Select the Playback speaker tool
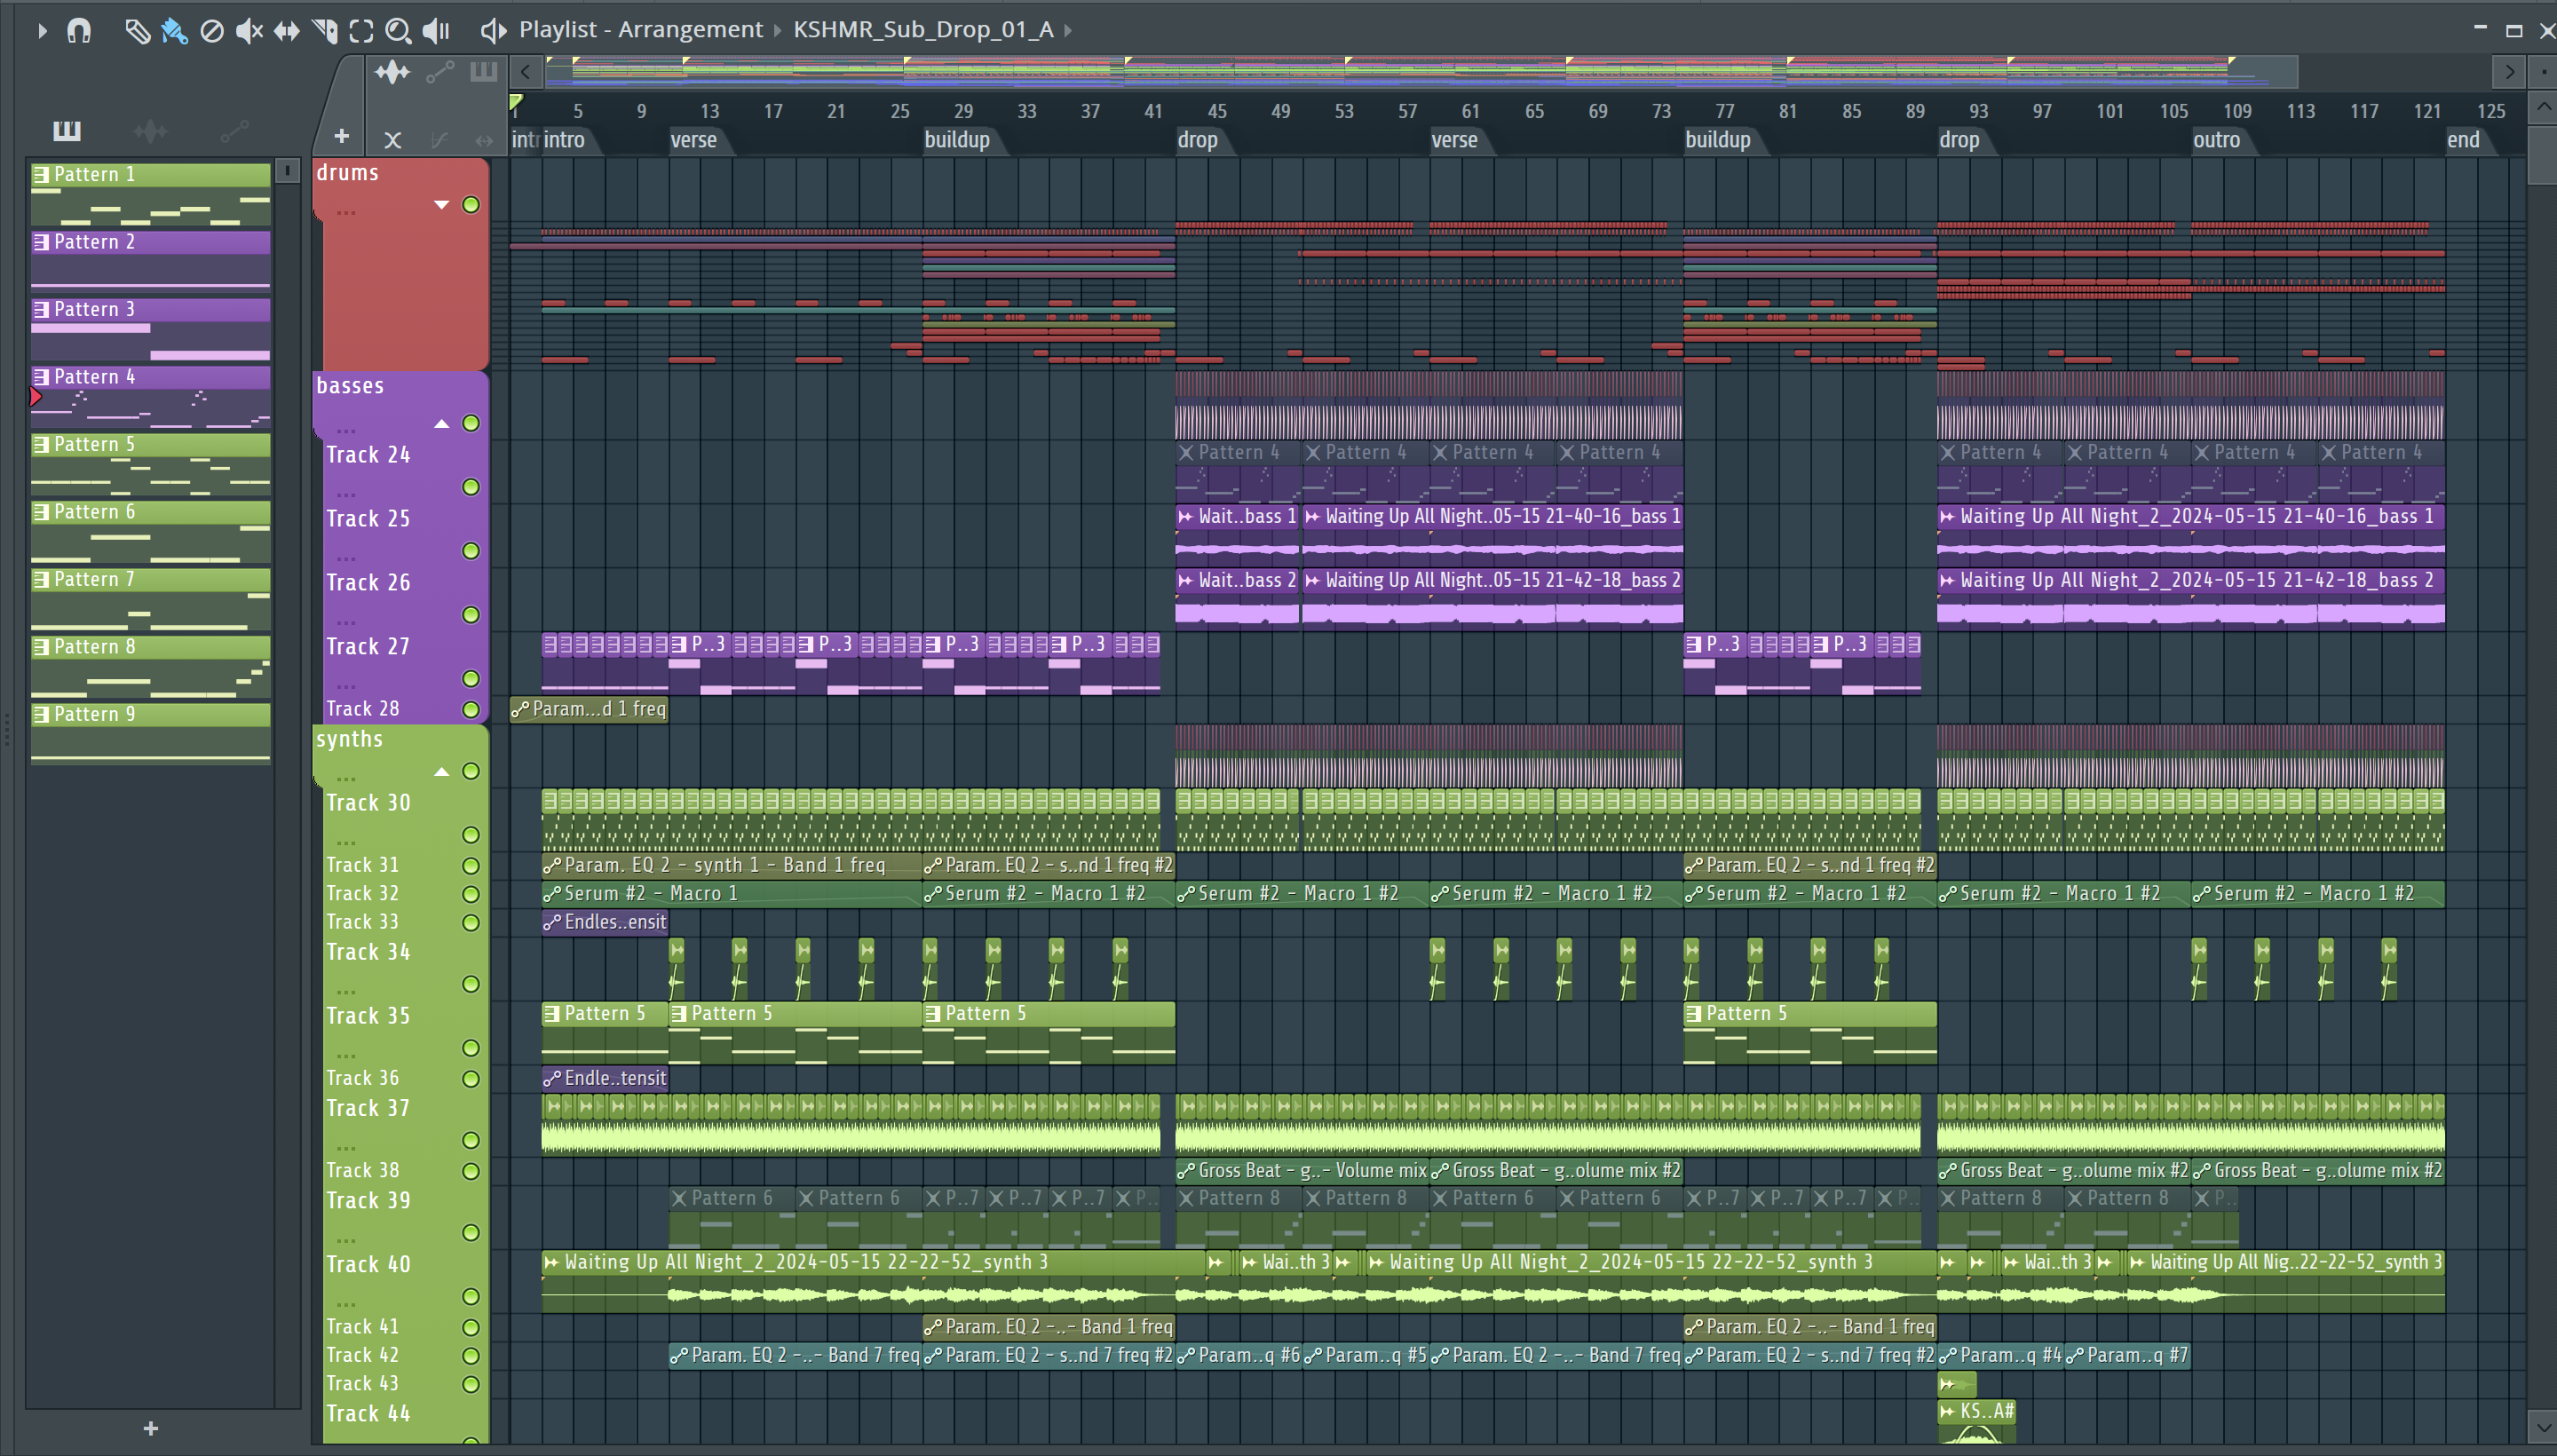 [x=436, y=30]
